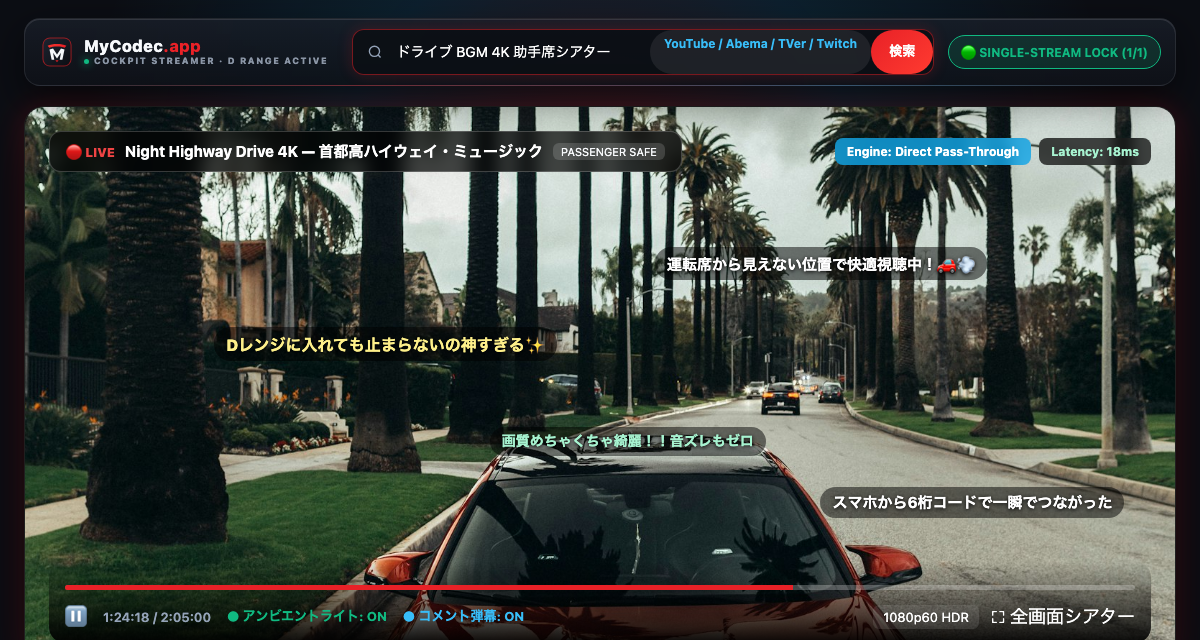Pause playback with the pause button
Screen dimensions: 1200x640
tap(76, 617)
